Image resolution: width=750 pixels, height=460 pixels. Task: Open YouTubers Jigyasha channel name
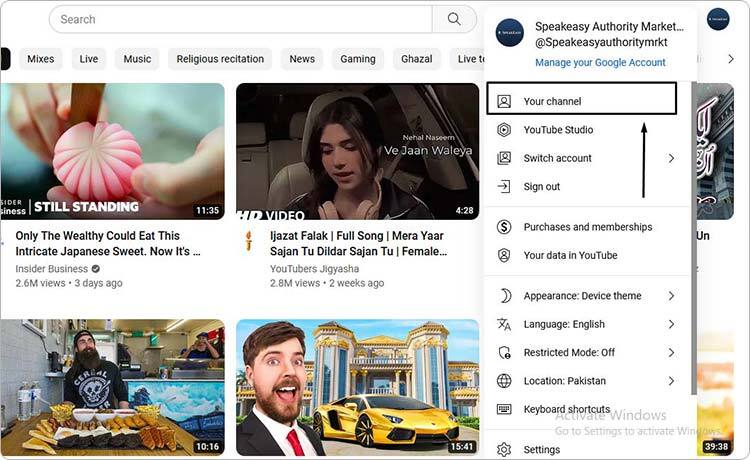pos(314,269)
